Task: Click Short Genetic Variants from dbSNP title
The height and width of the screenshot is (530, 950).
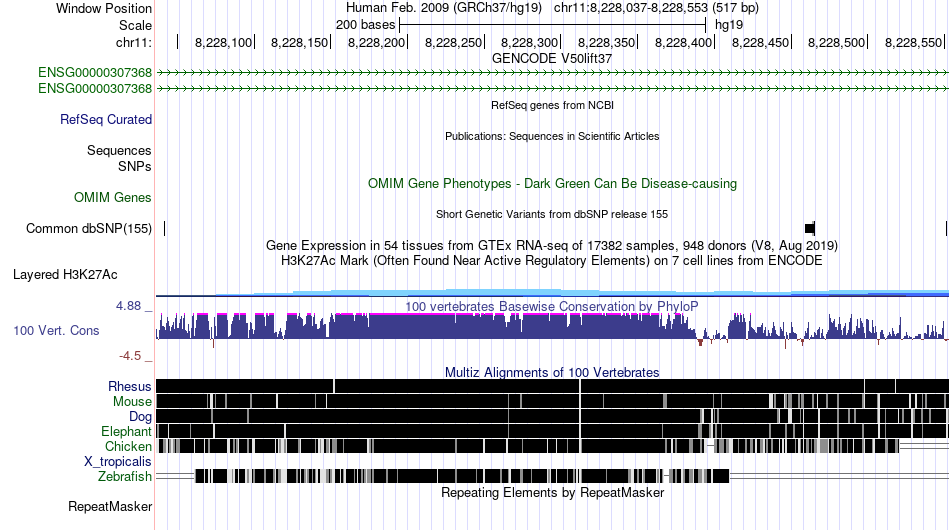Action: pyautogui.click(x=552, y=214)
